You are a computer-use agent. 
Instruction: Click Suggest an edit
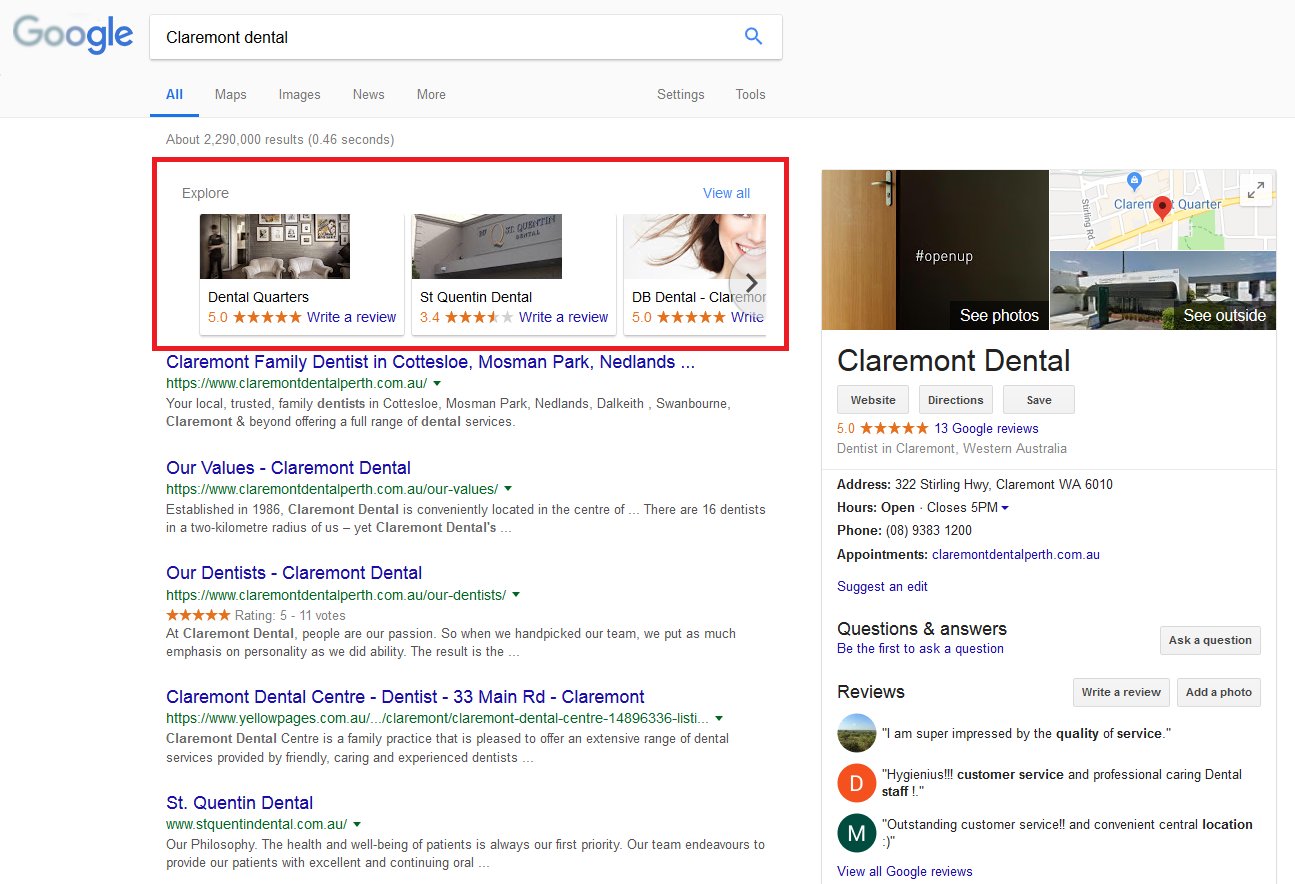[x=882, y=586]
